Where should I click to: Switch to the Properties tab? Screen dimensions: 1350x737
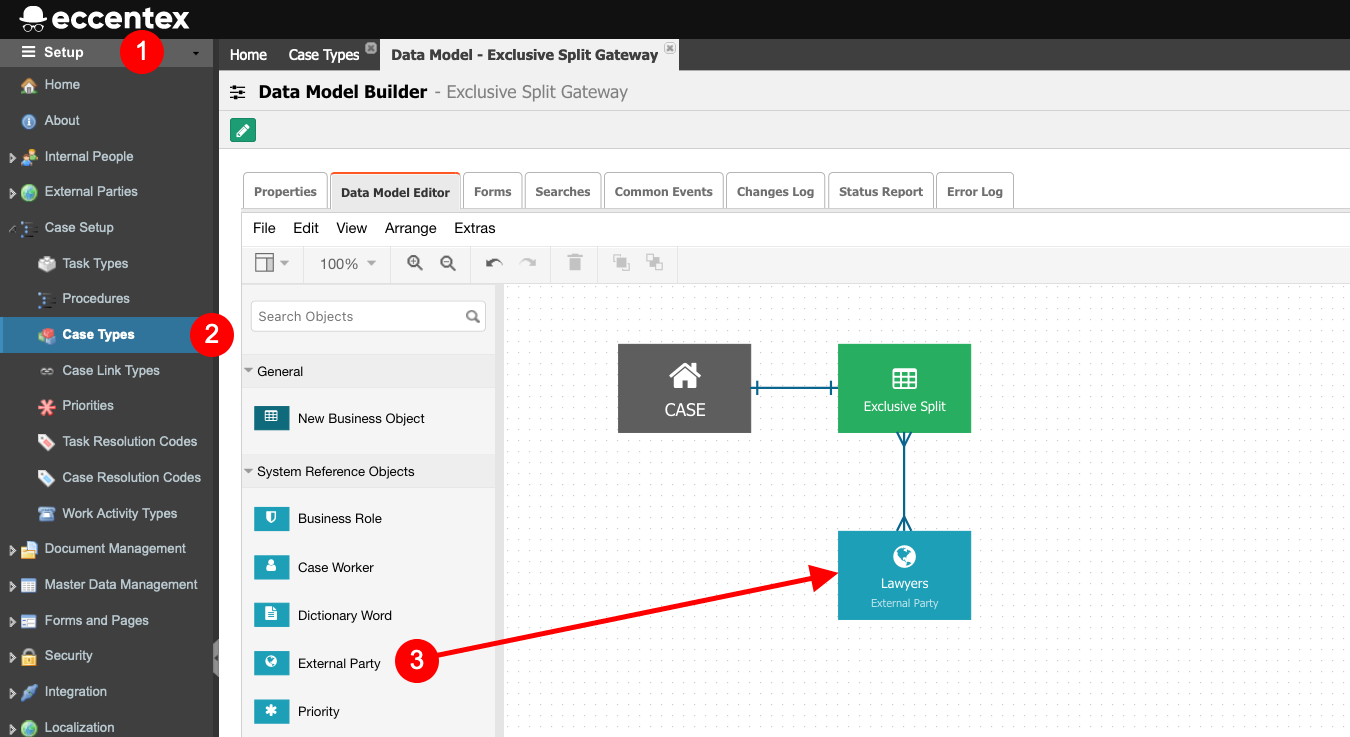[x=285, y=191]
